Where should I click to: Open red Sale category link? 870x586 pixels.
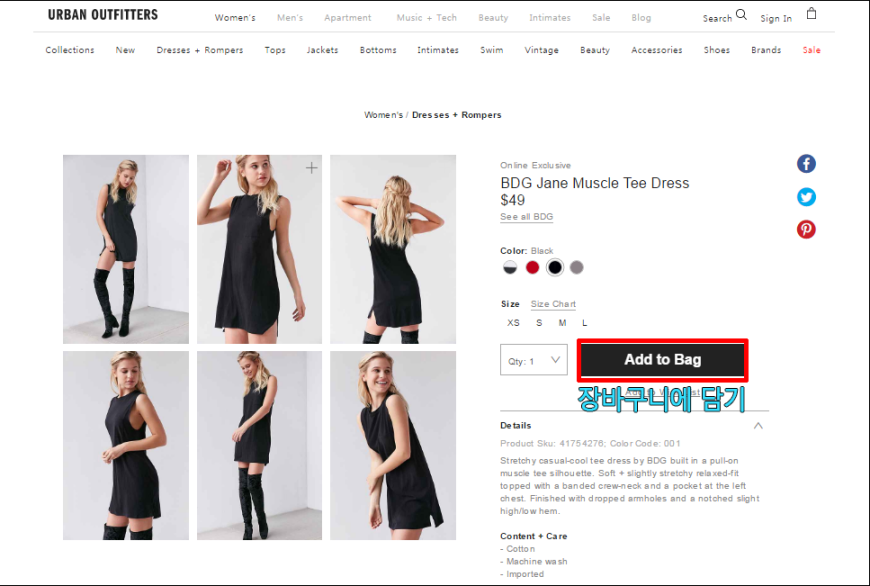coord(811,50)
